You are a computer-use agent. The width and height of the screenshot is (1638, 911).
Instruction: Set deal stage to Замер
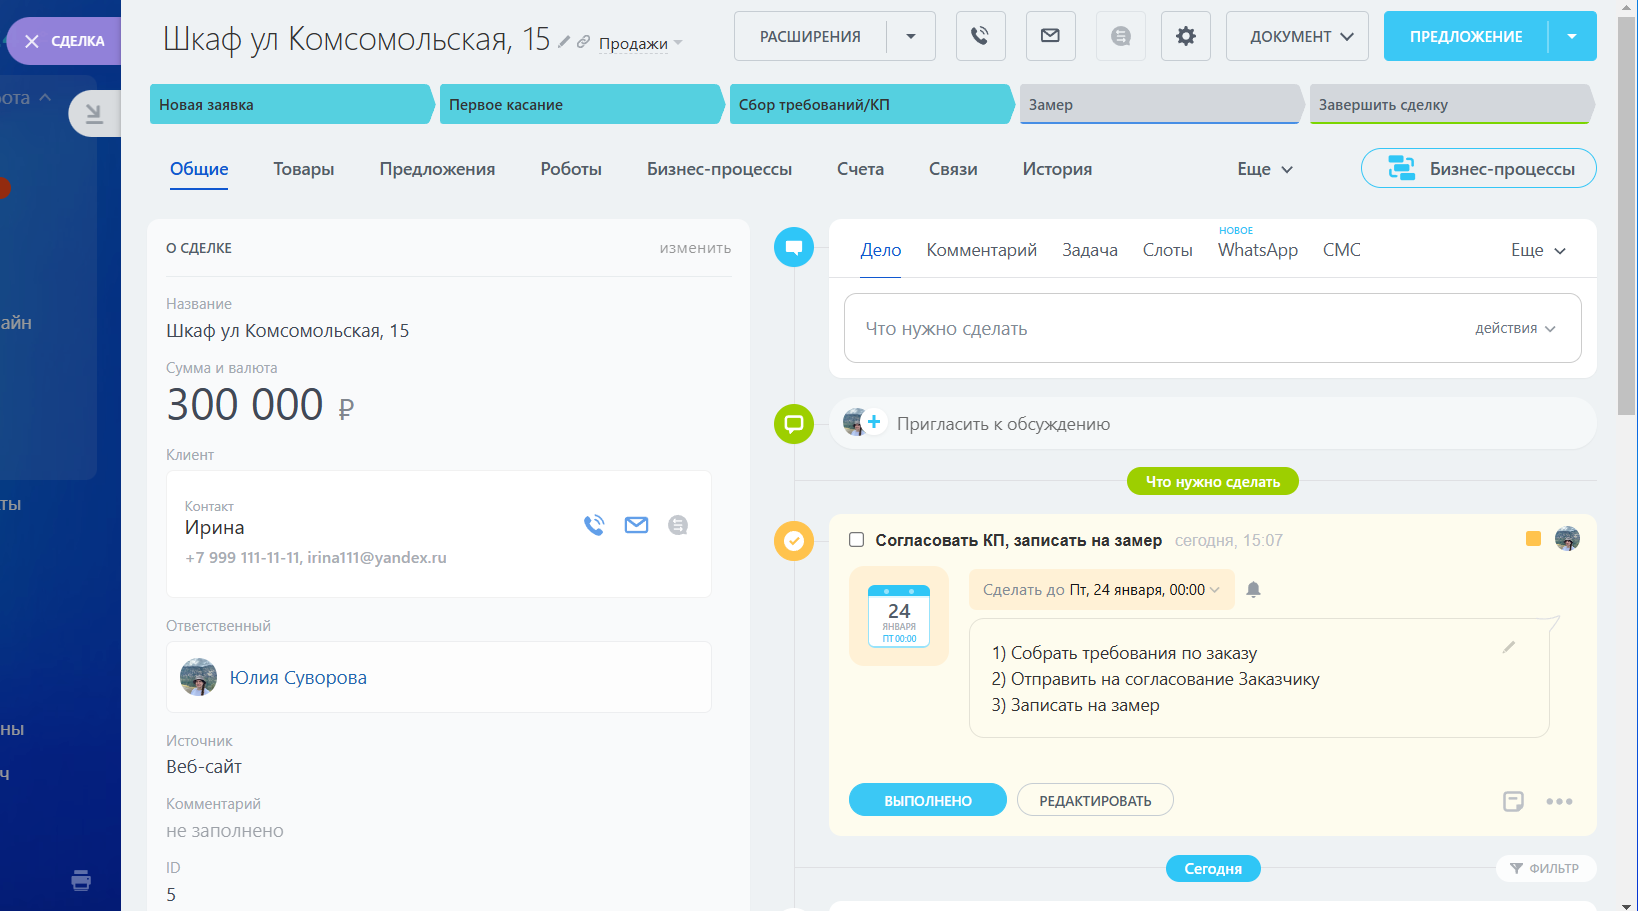tap(1160, 104)
